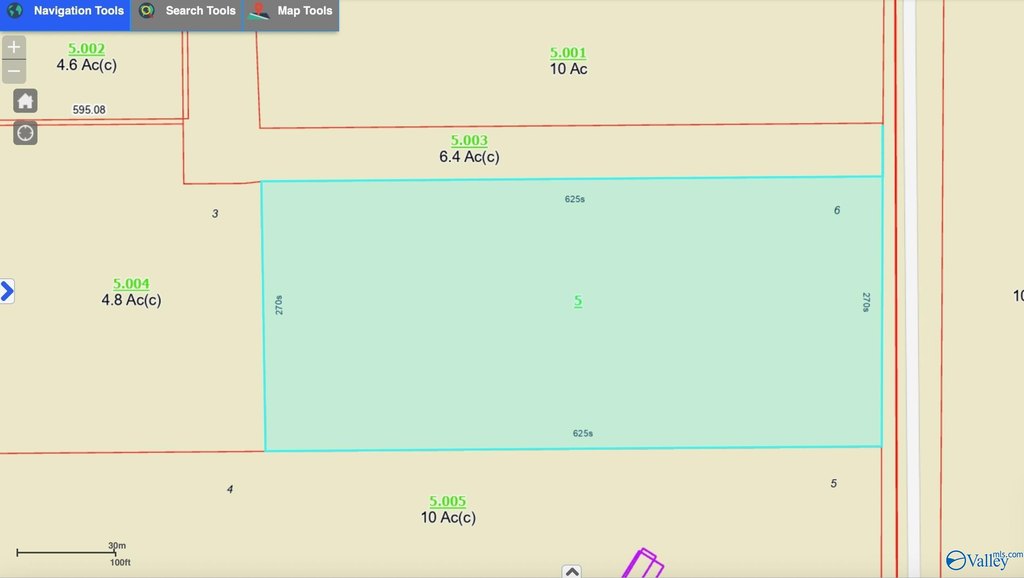Expand the left side panel arrow
The width and height of the screenshot is (1024, 578).
click(x=7, y=291)
